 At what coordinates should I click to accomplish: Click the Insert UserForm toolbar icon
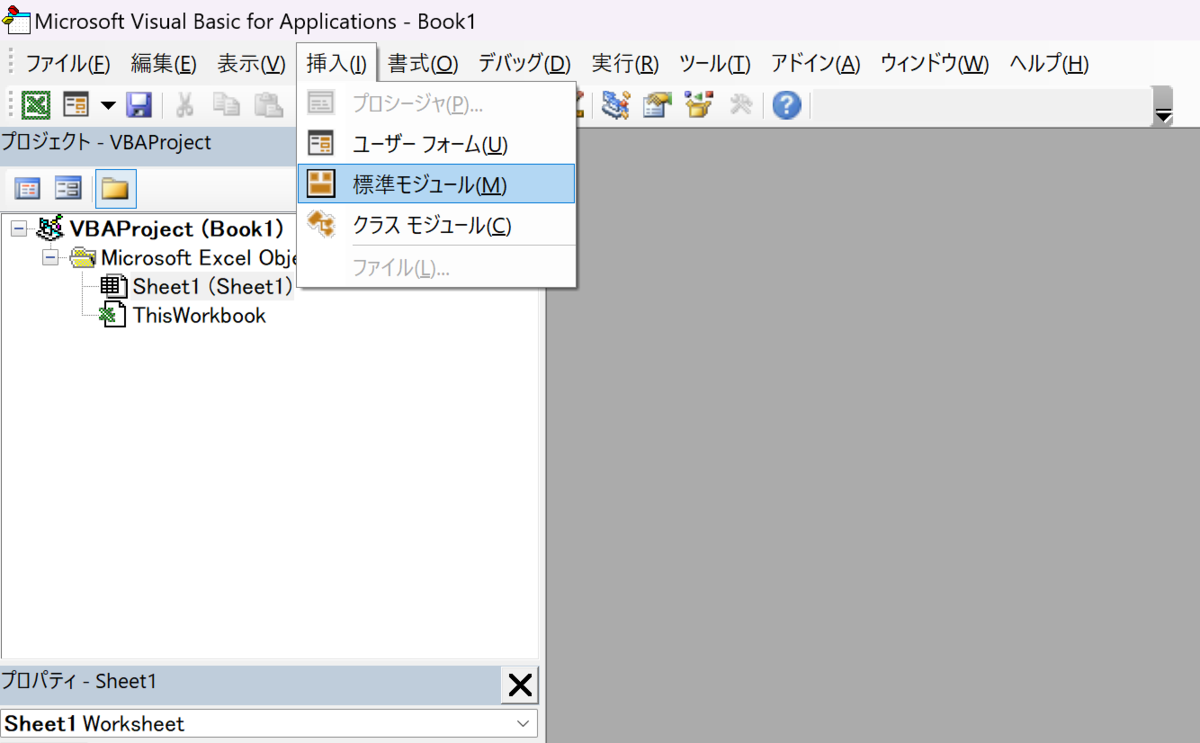click(x=77, y=105)
